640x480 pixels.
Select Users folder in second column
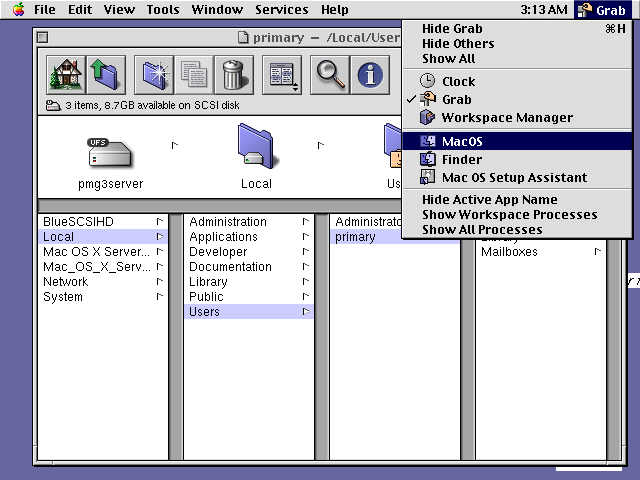[x=249, y=312]
